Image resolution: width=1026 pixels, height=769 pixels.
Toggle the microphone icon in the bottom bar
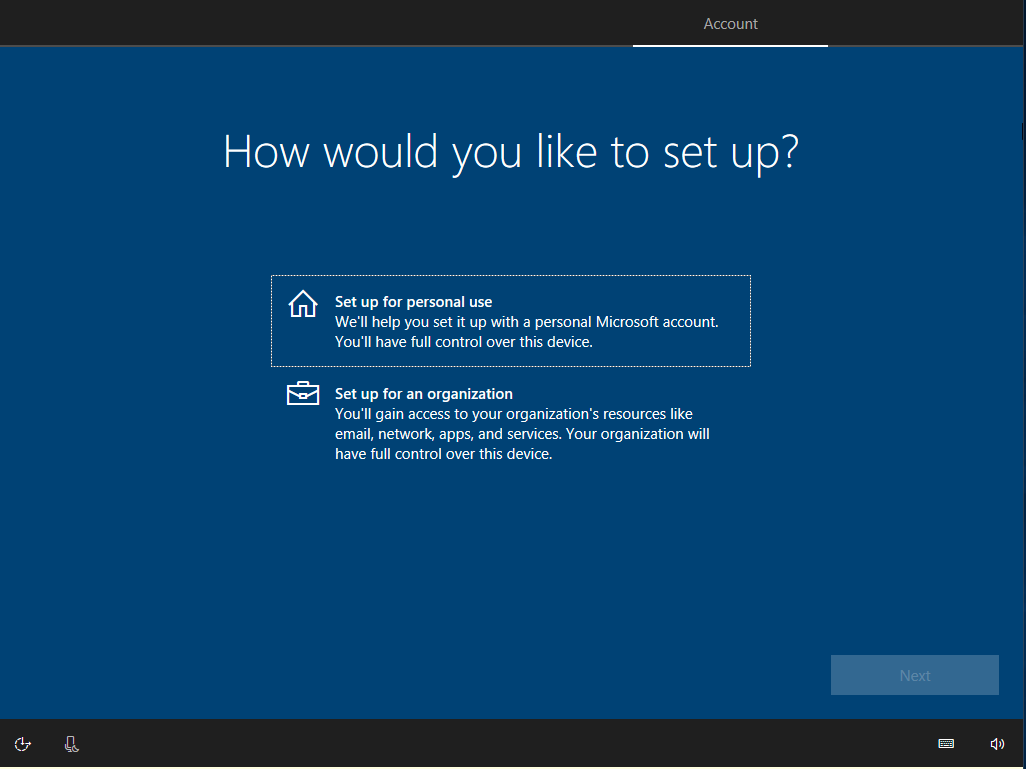[x=71, y=743]
